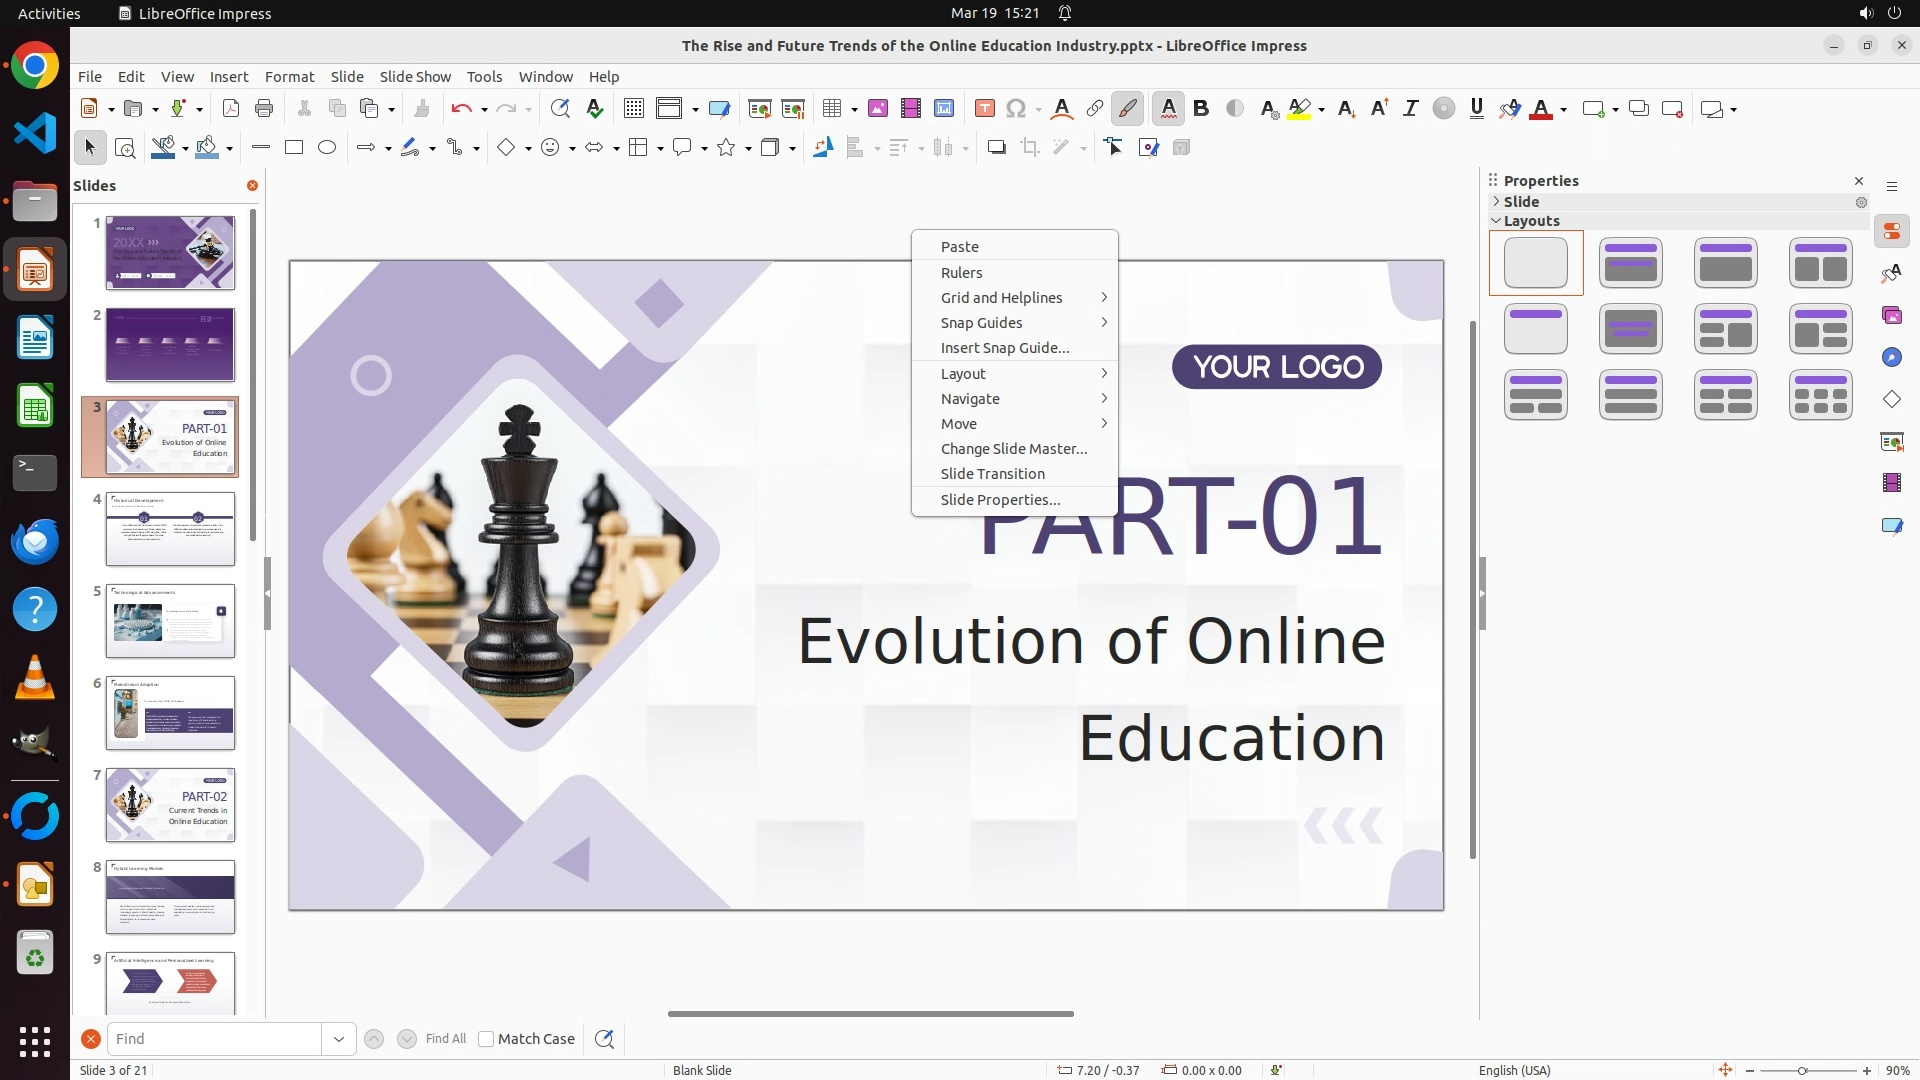Click the Insert Special Character omega icon

1016,109
